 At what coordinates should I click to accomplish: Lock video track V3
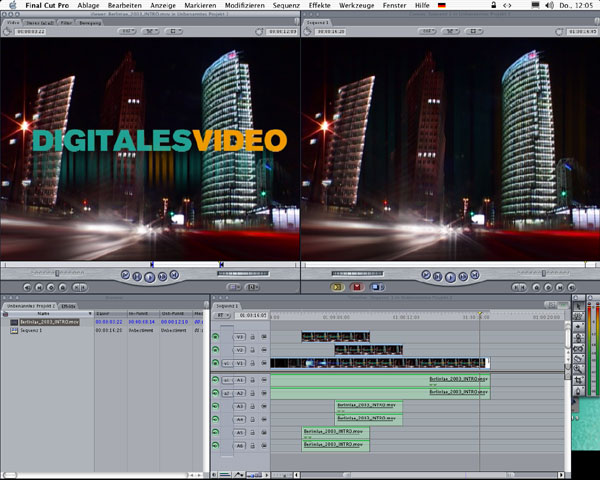point(253,337)
